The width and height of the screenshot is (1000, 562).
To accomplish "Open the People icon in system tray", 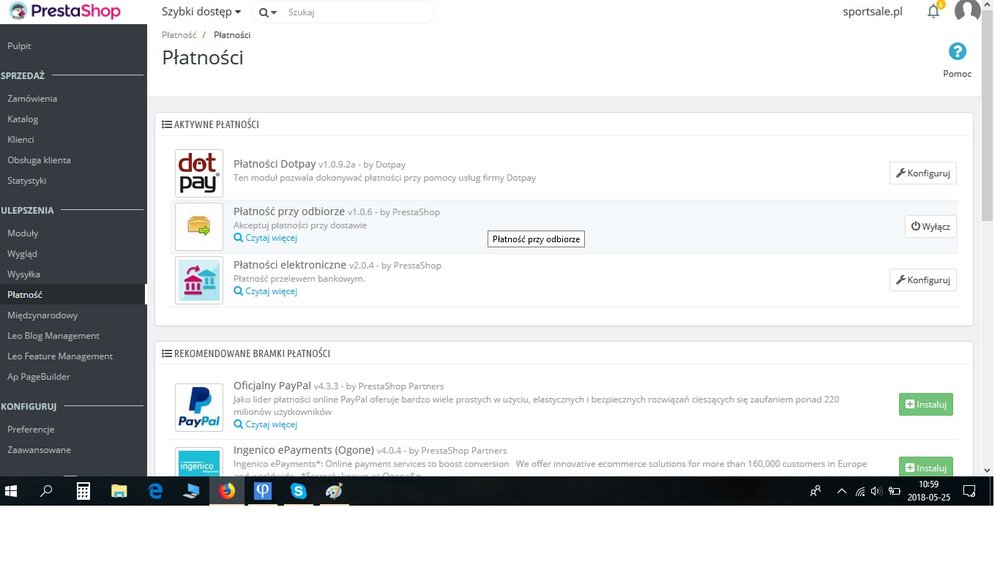I will point(815,491).
